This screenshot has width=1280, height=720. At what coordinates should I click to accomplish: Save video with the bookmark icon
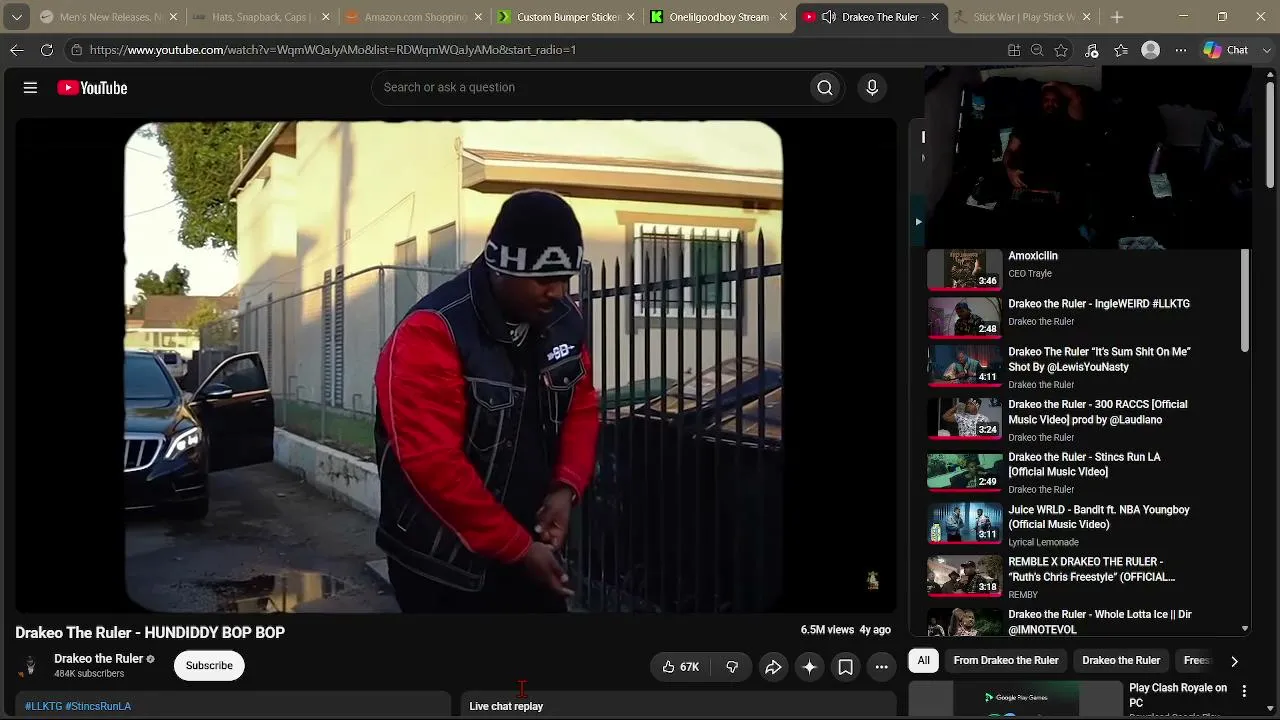845,667
